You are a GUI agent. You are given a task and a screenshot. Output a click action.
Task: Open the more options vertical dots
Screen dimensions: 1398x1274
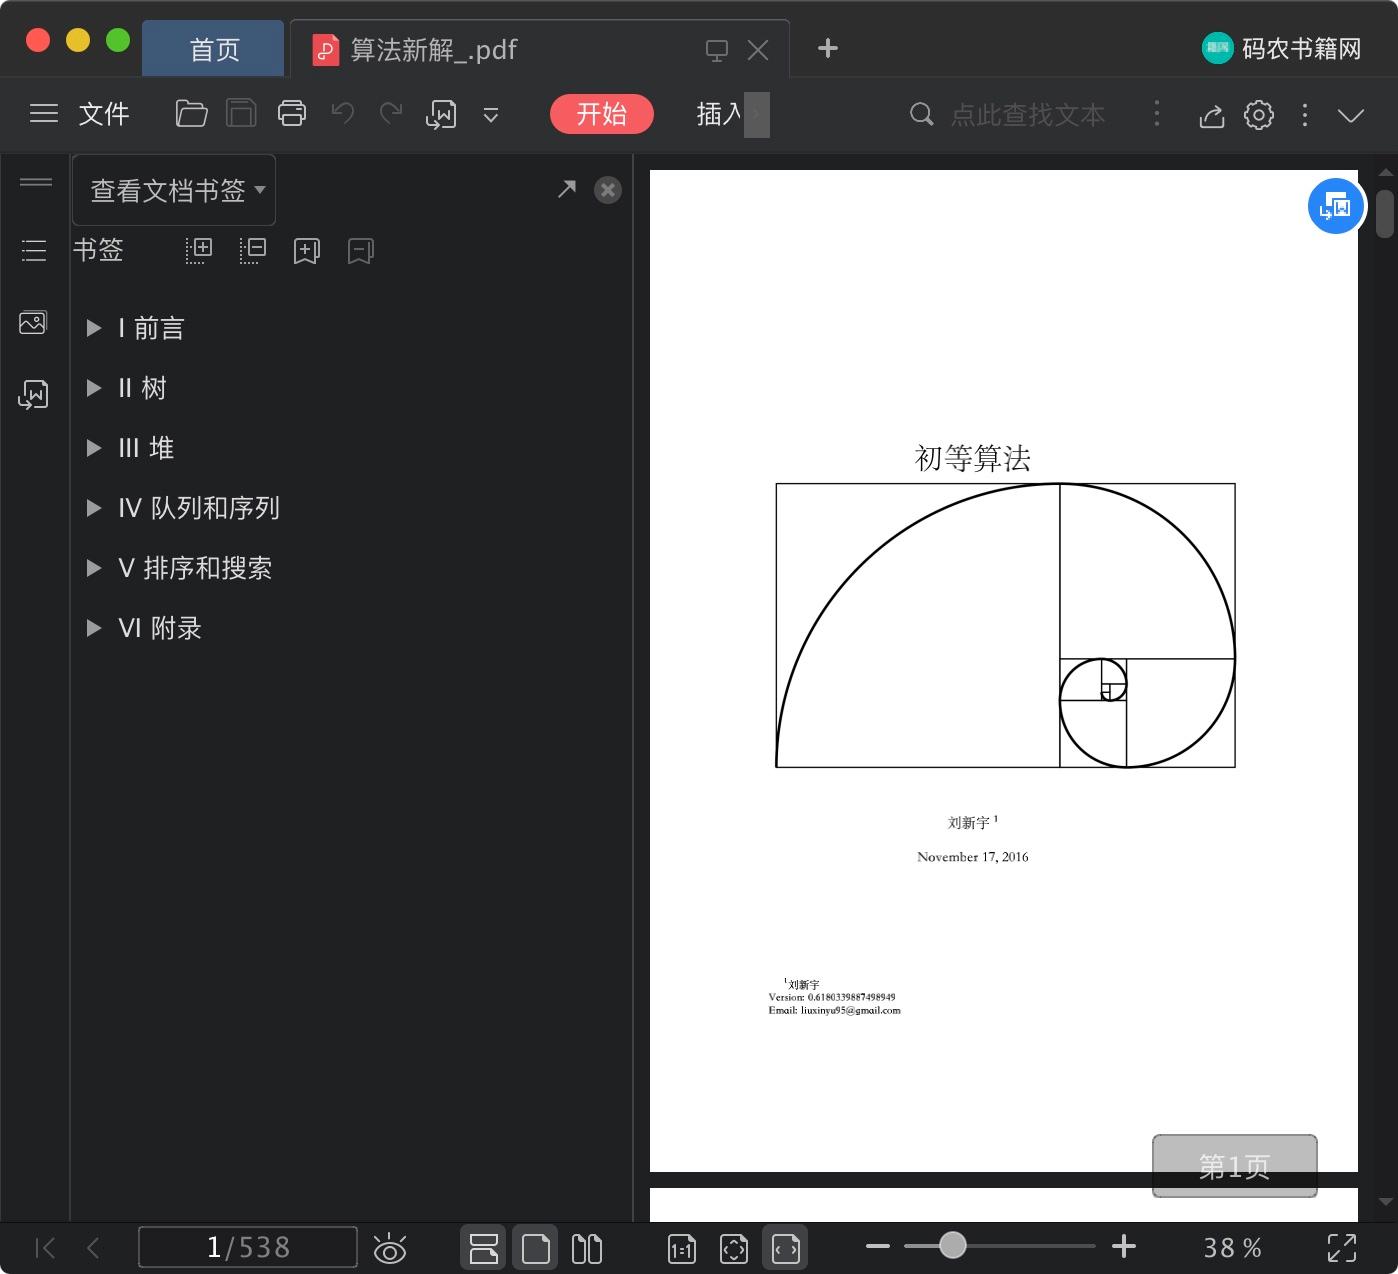pyautogui.click(x=1305, y=115)
